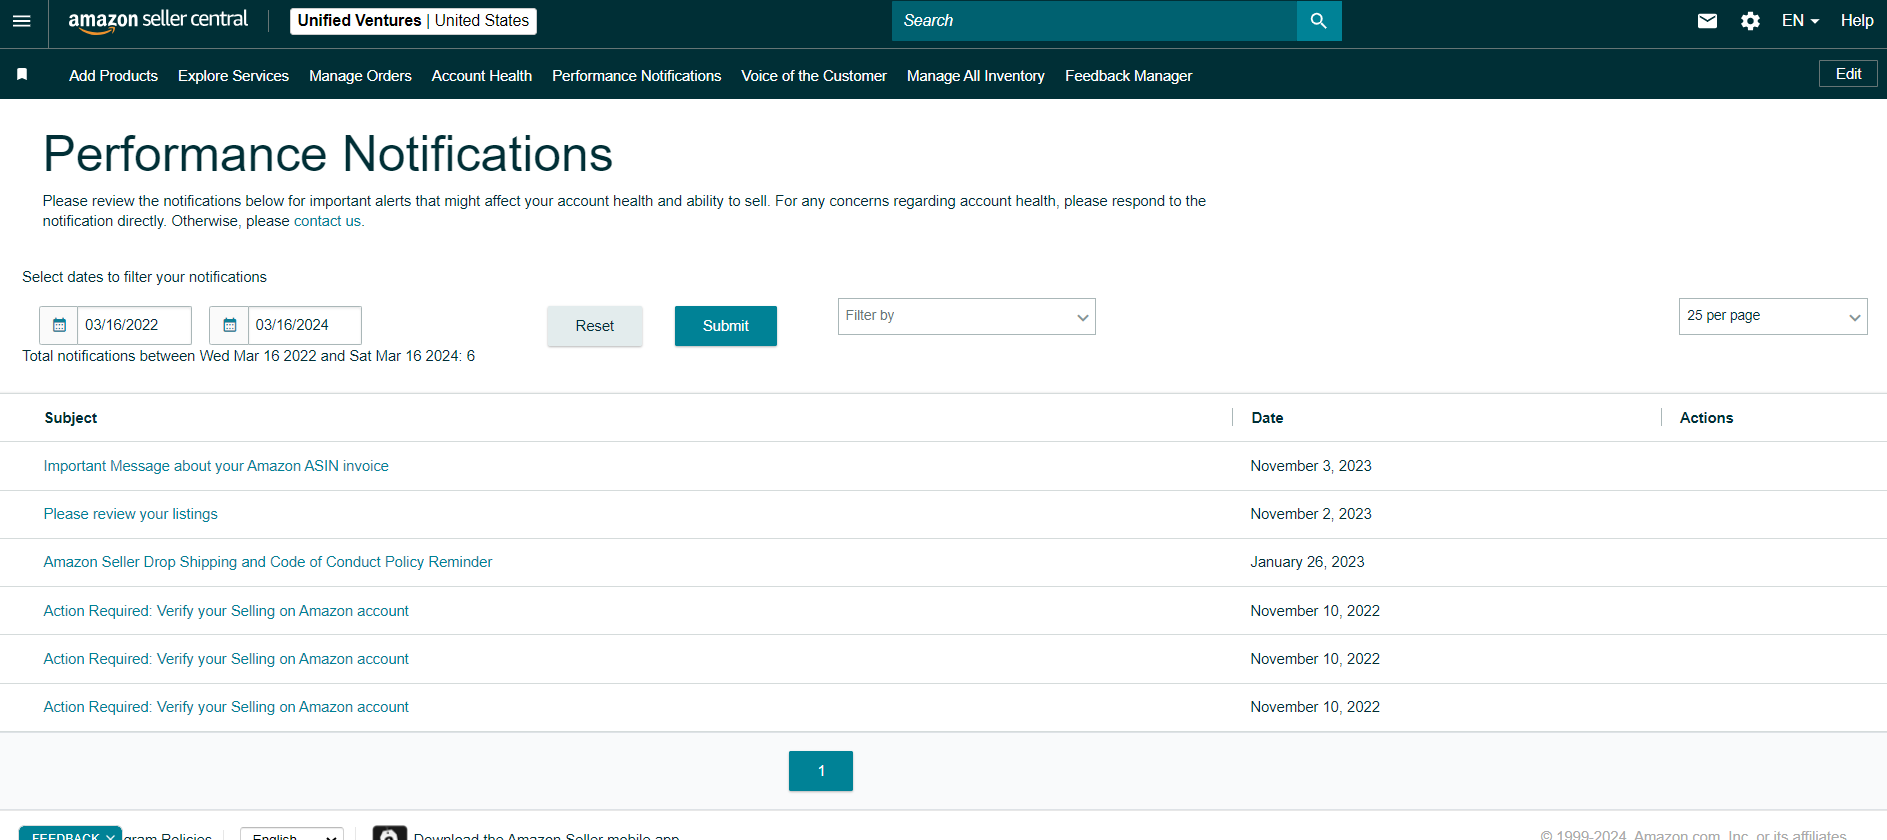Click the end date field 03/16/2024
Viewport: 1887px width, 840px height.
[x=304, y=325]
